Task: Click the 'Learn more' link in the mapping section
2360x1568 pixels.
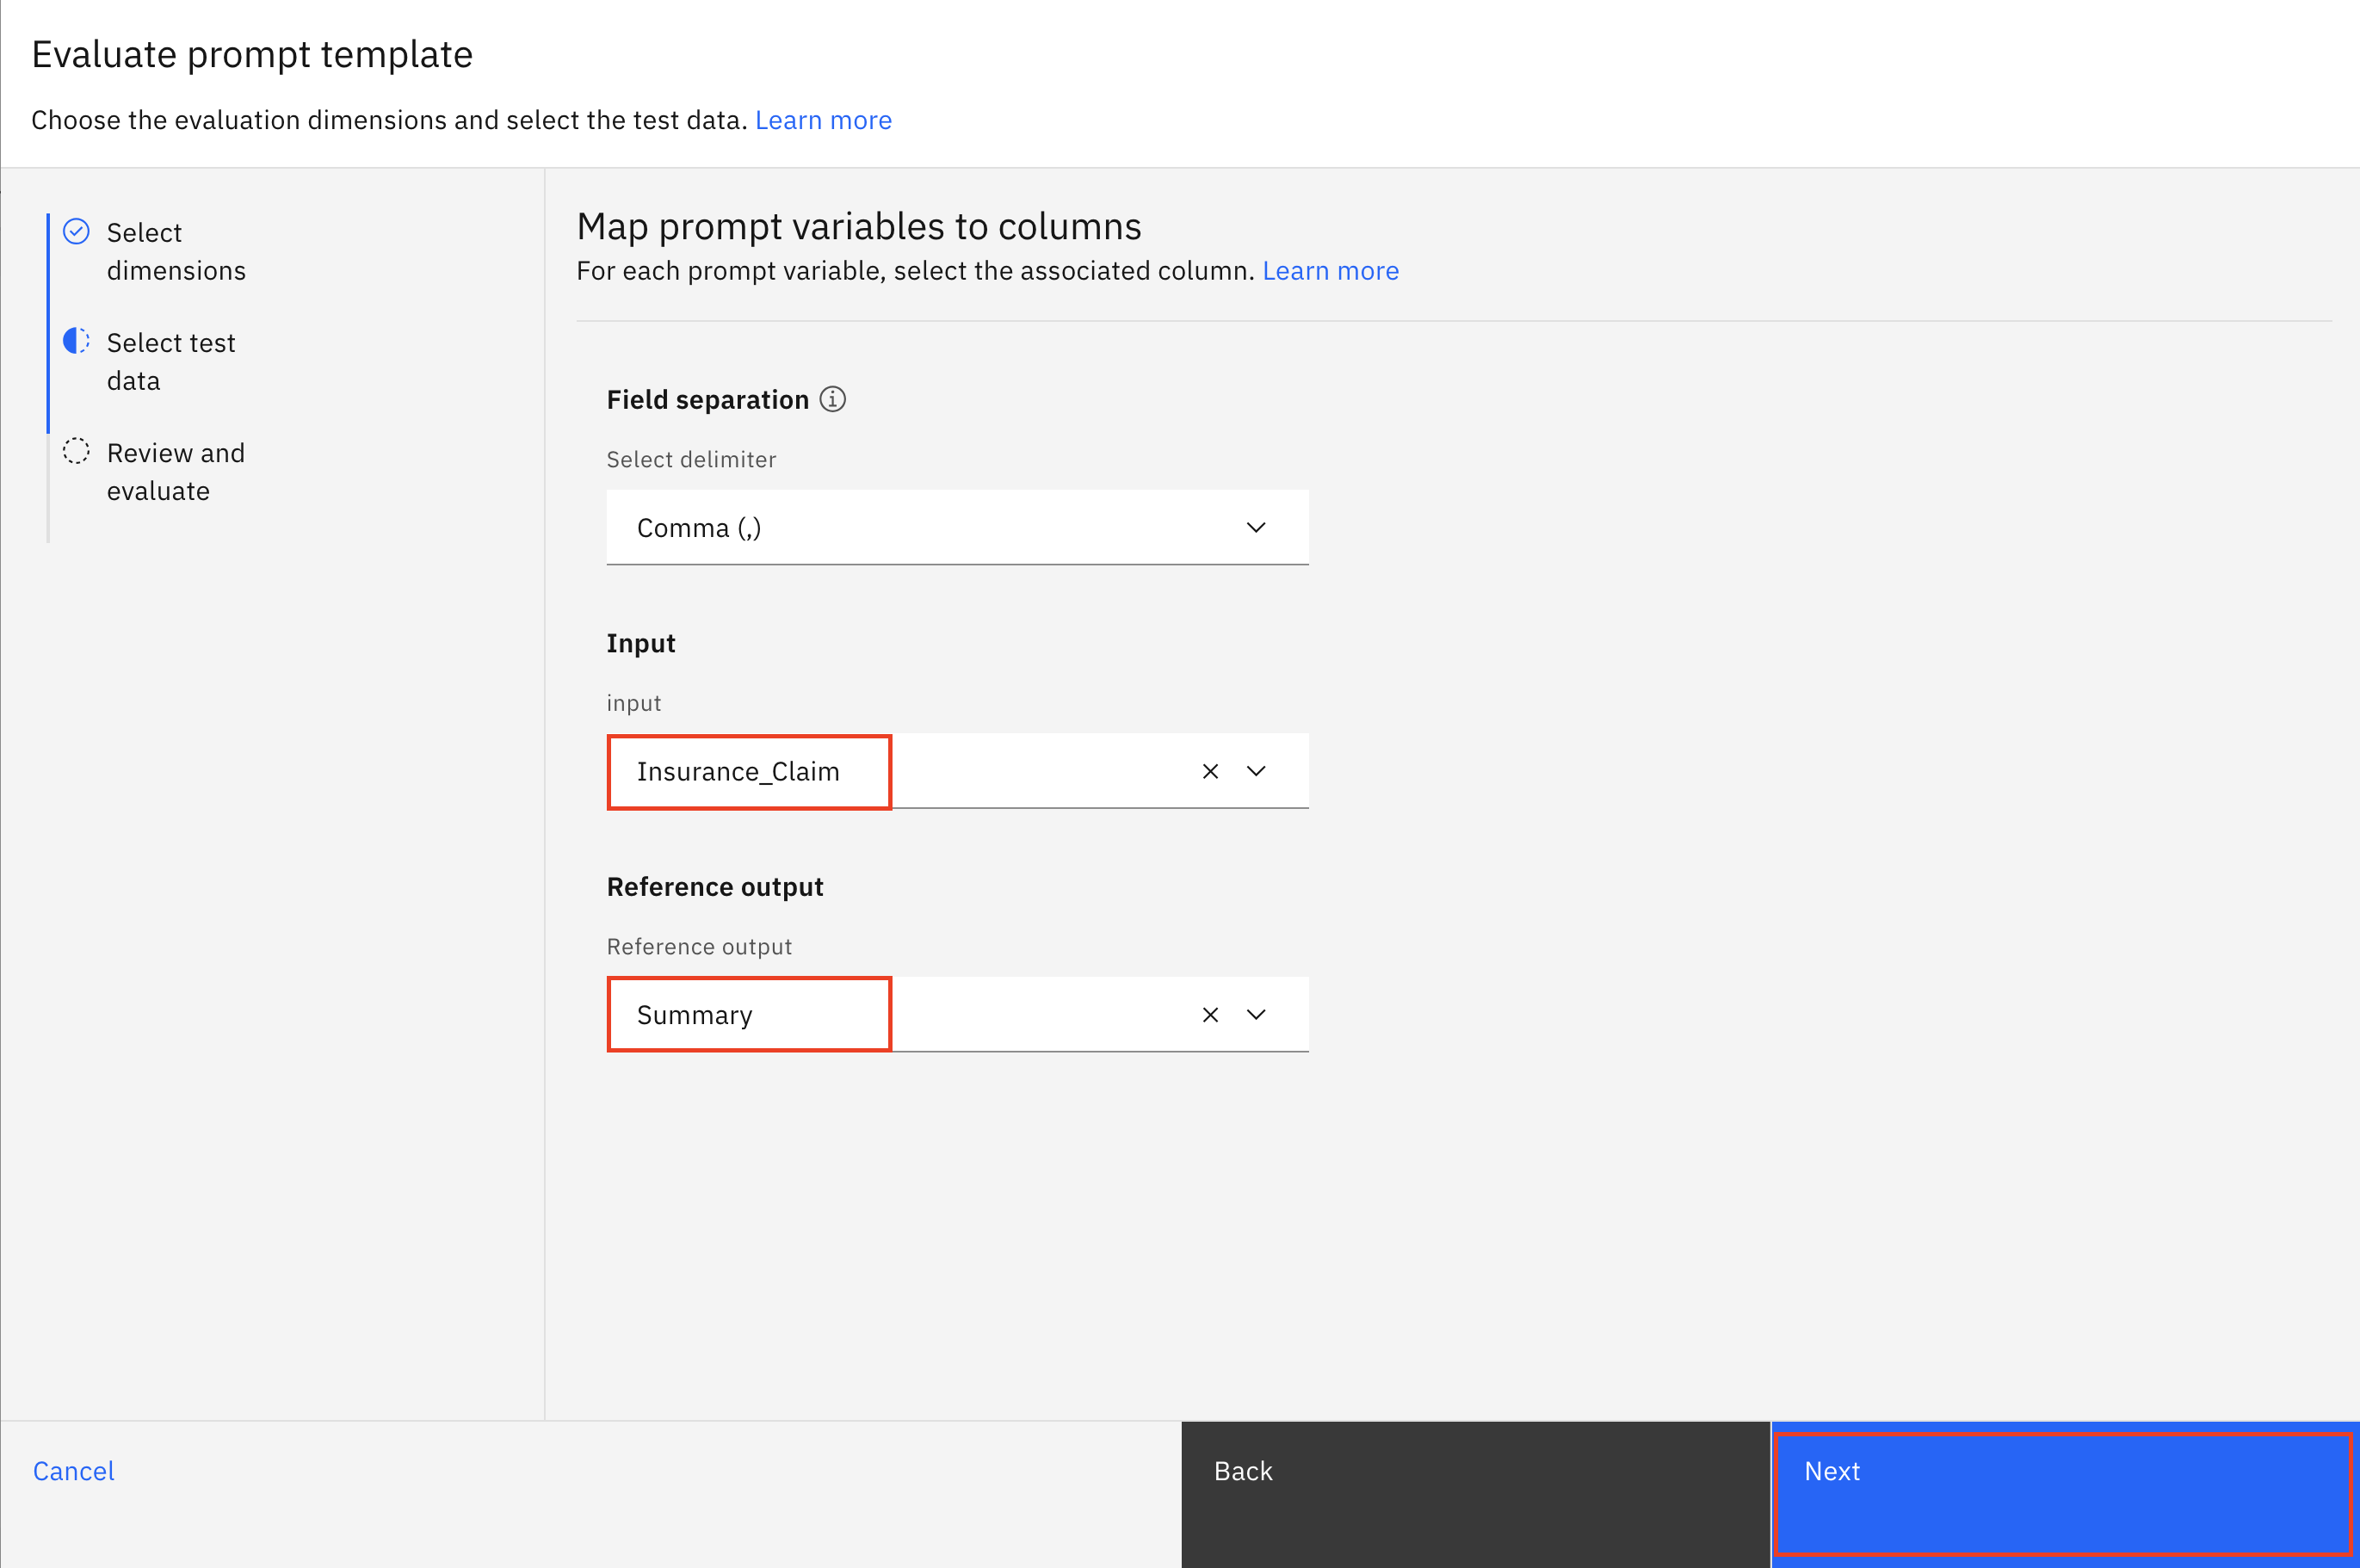Action: (1331, 269)
